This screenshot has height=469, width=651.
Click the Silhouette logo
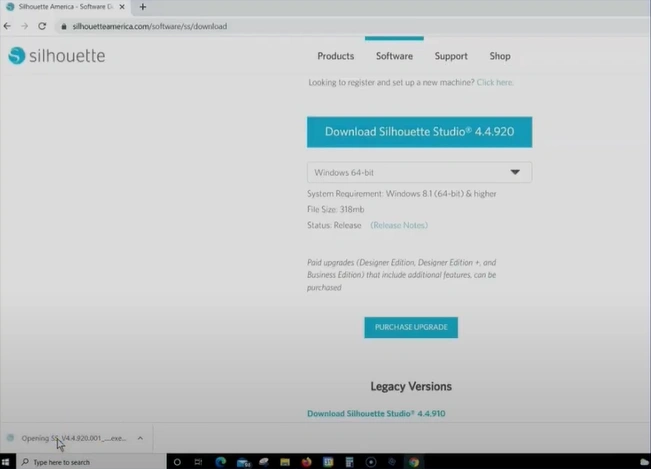coord(57,56)
